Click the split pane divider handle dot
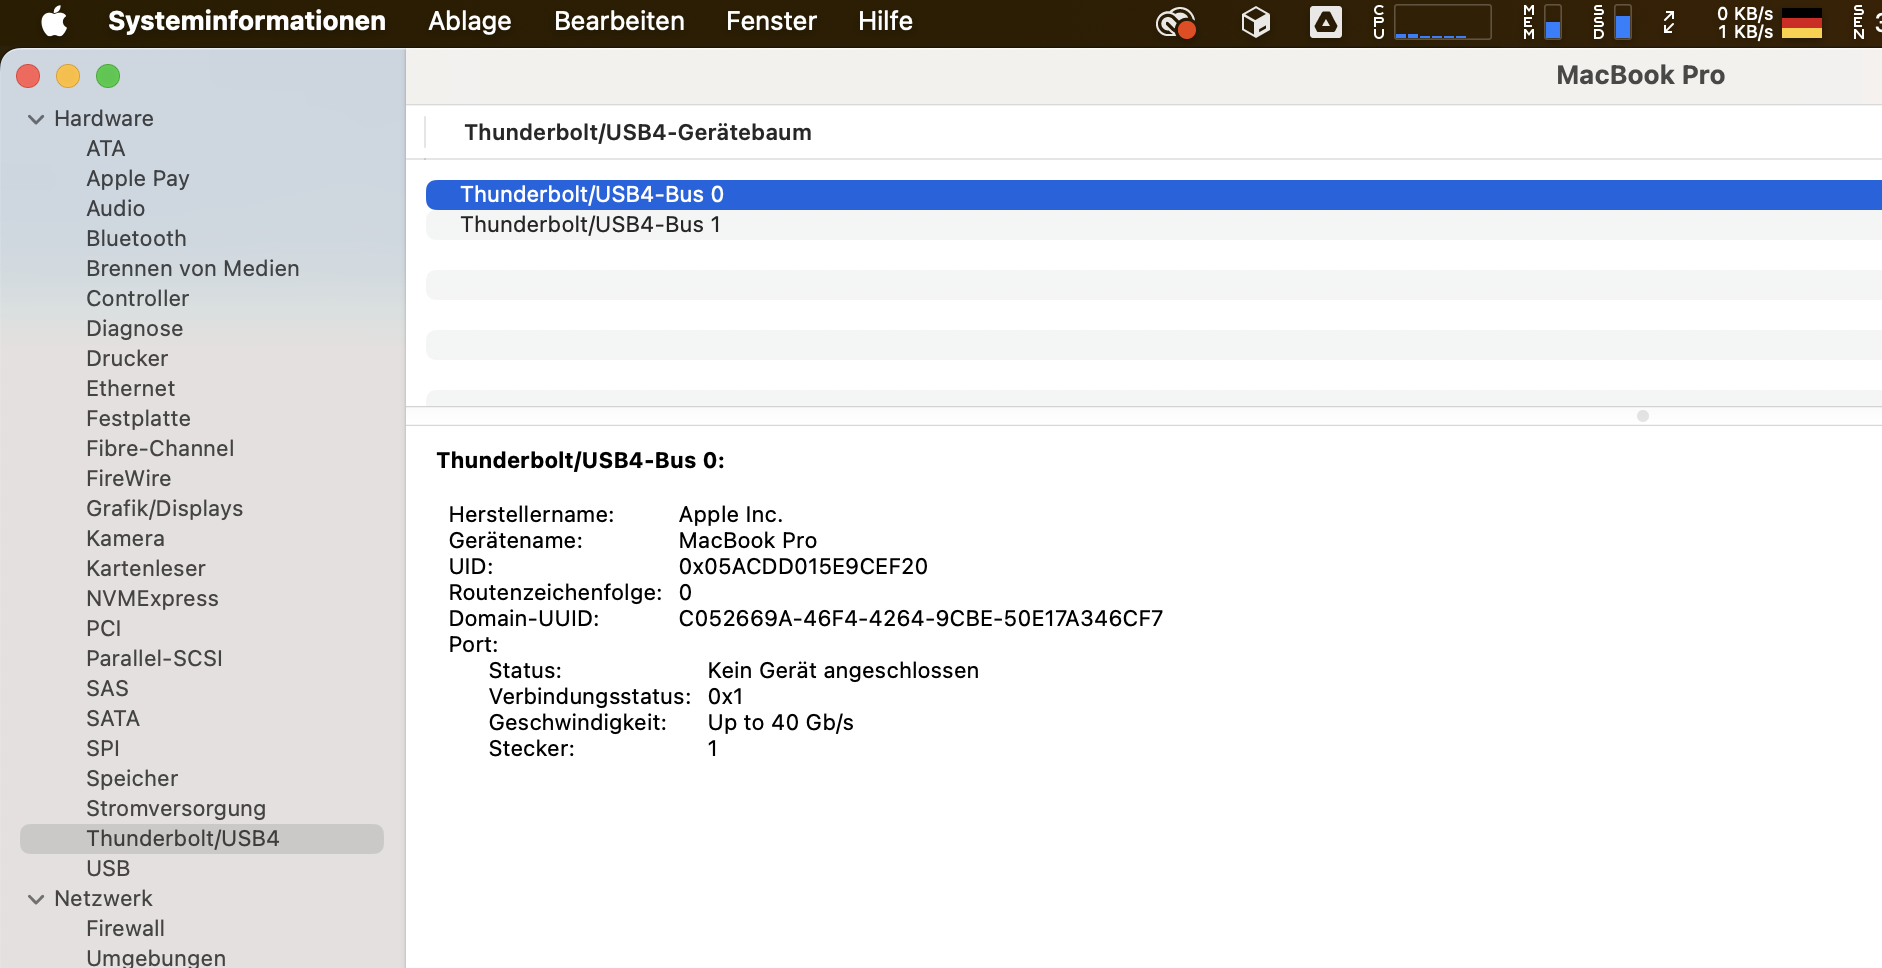The width and height of the screenshot is (1882, 968). click(x=1643, y=416)
